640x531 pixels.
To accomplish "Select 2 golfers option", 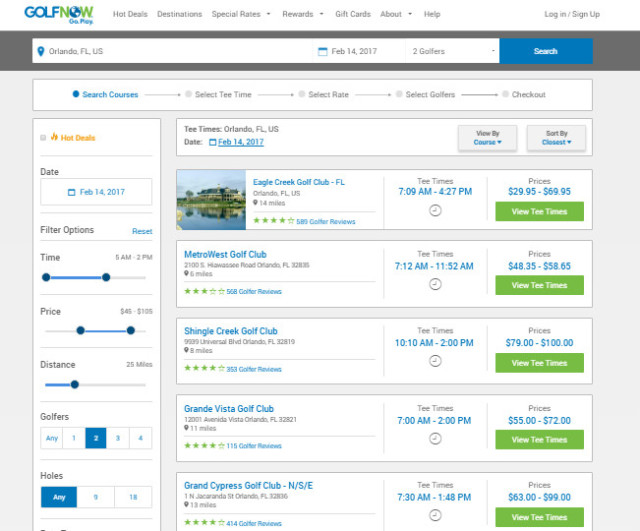I will (x=96, y=438).
